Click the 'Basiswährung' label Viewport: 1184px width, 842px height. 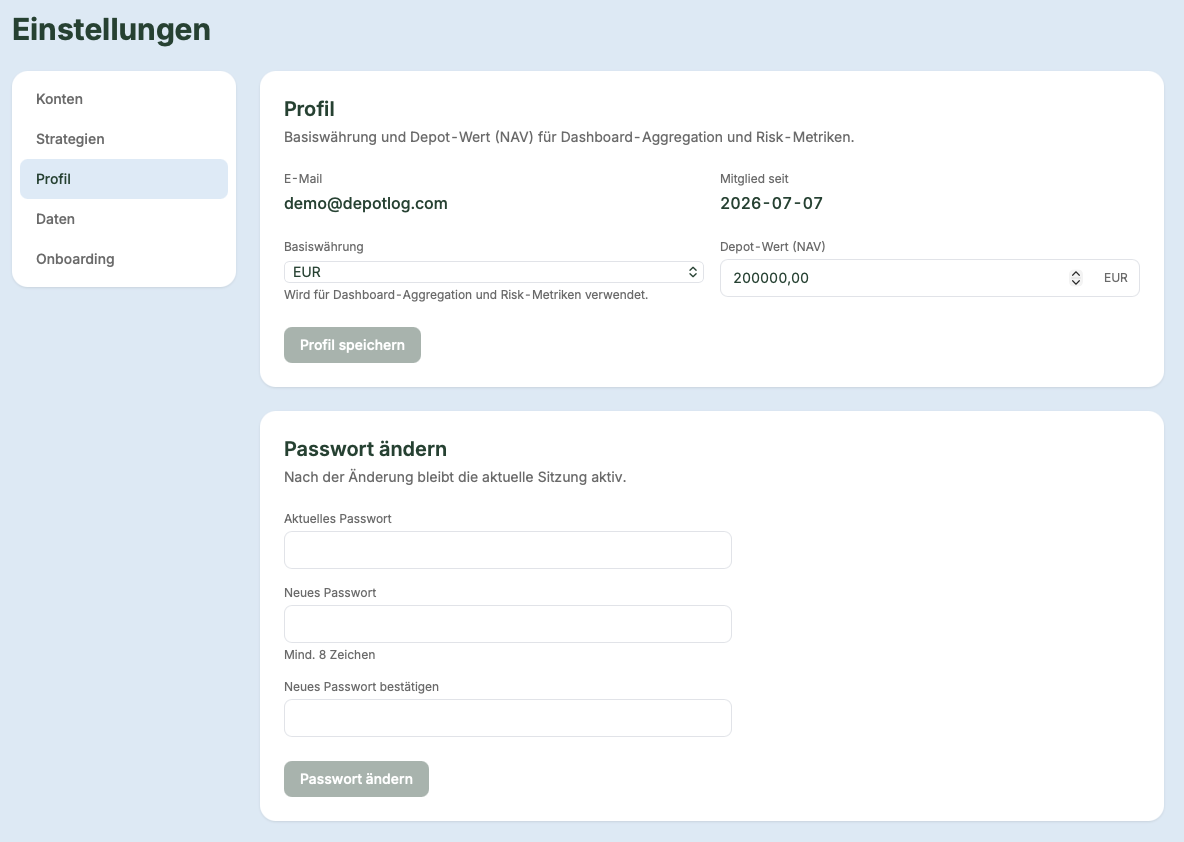(323, 247)
